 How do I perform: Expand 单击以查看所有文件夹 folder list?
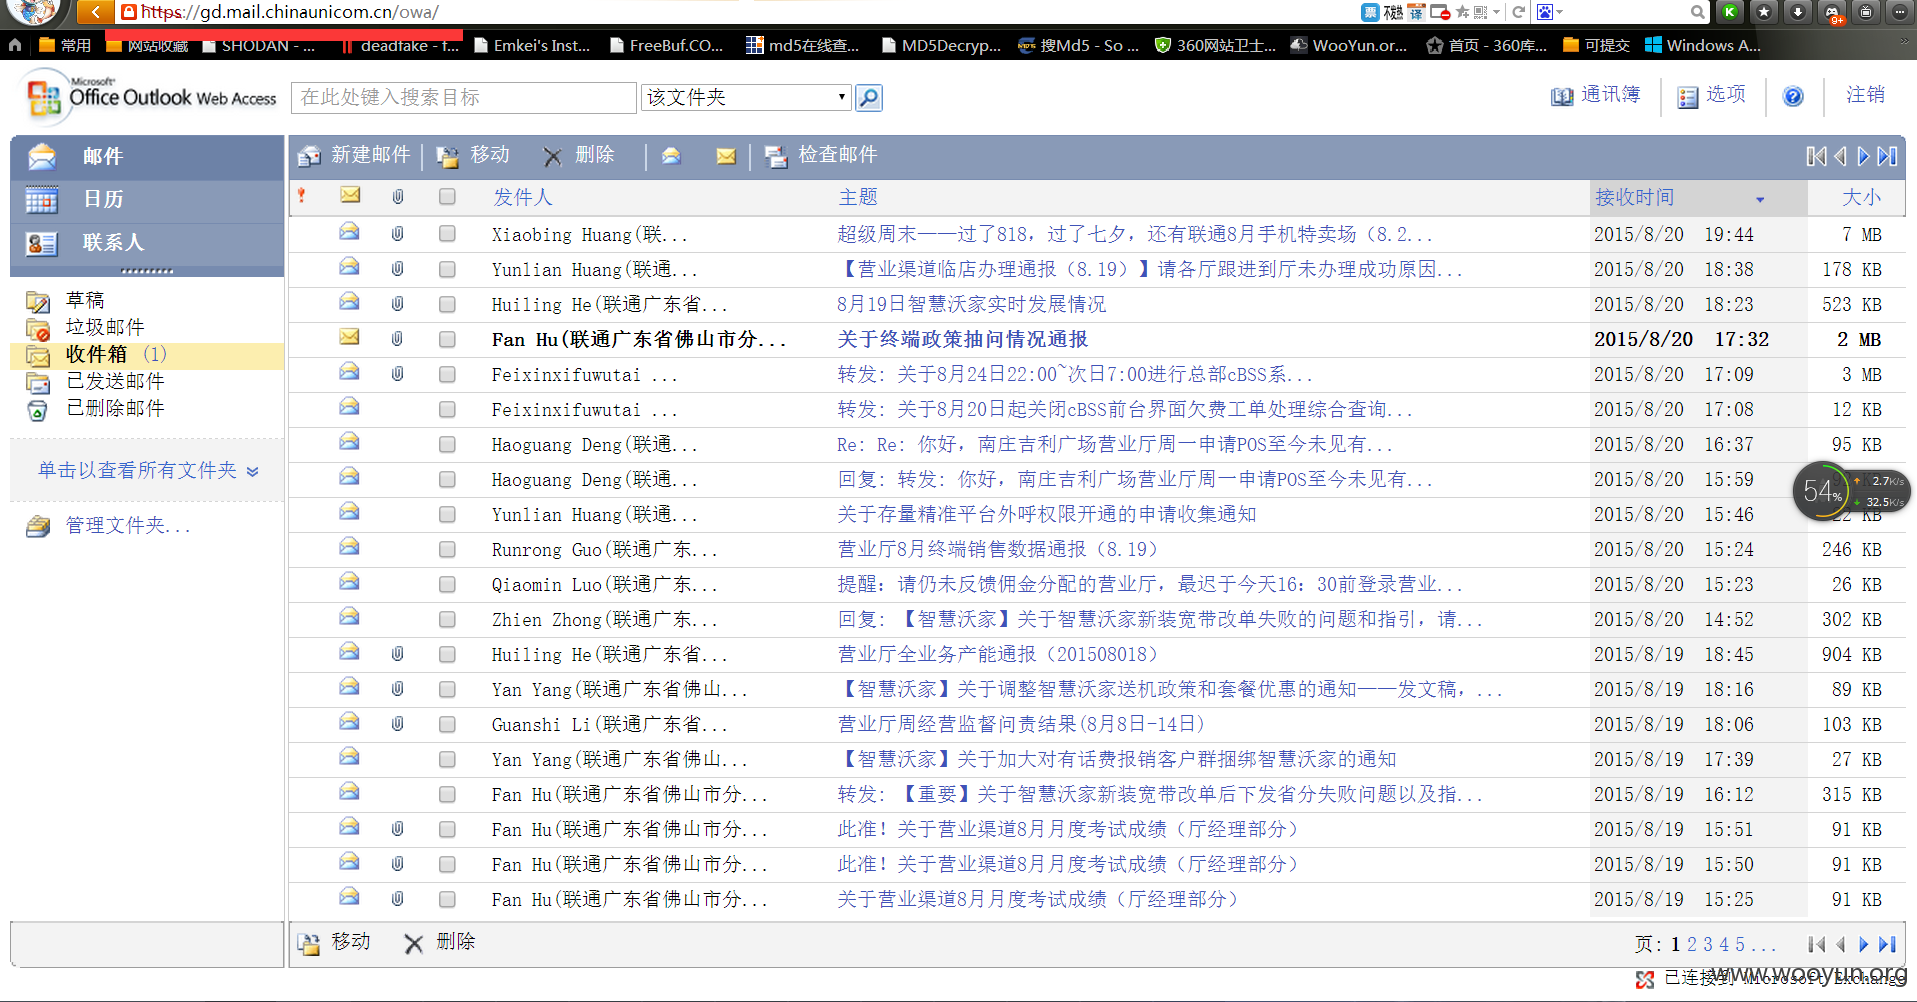tap(148, 470)
